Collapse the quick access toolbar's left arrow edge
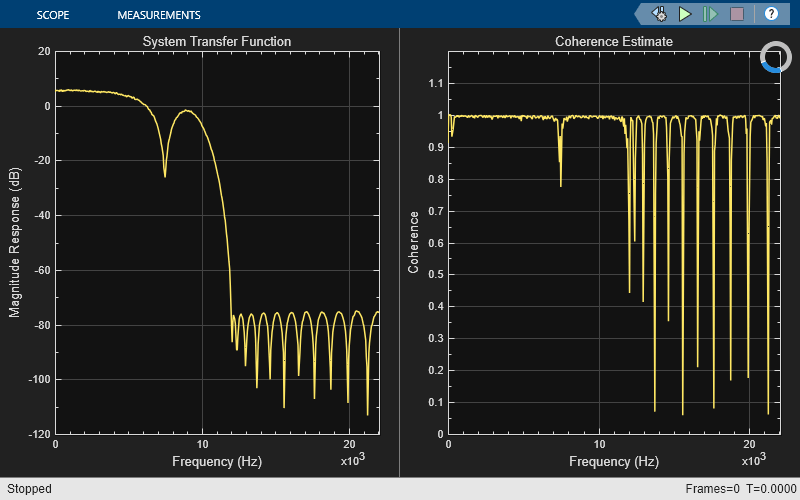This screenshot has height=500, width=800. pyautogui.click(x=638, y=14)
